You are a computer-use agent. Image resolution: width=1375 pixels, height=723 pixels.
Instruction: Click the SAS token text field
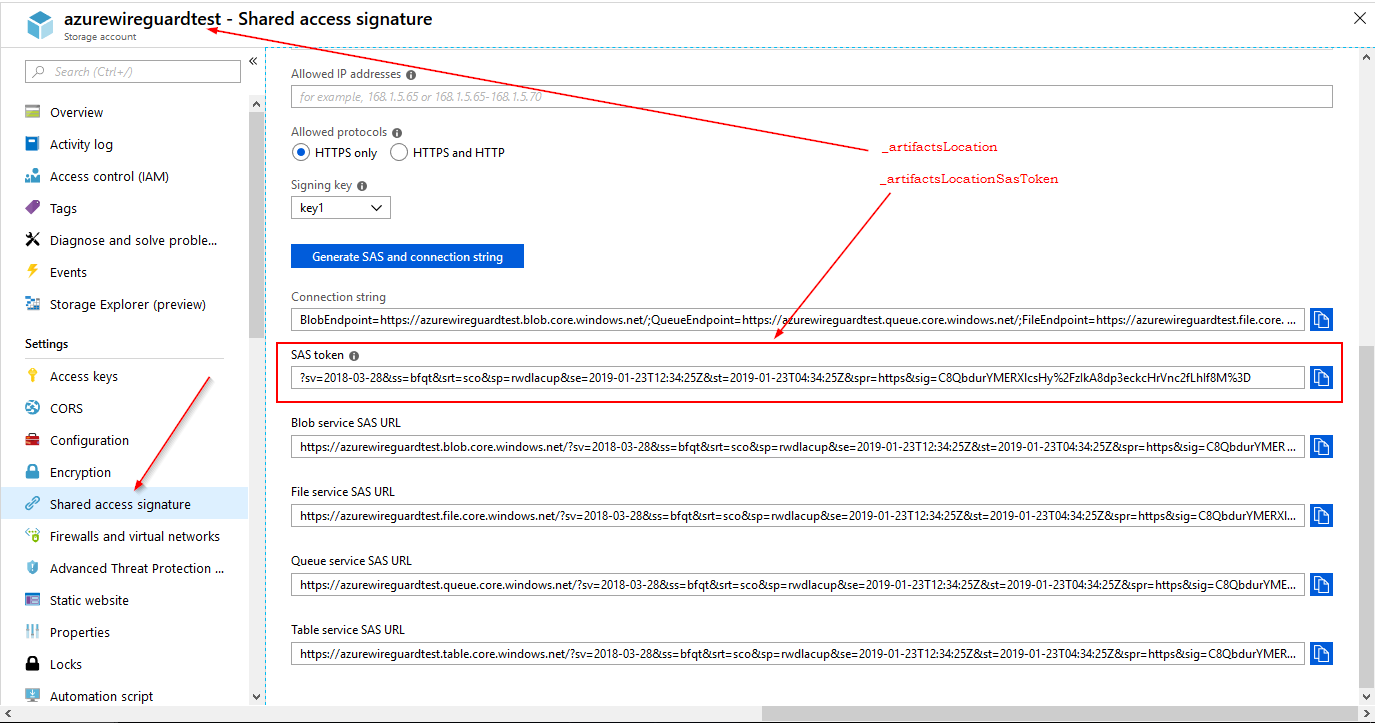point(798,377)
